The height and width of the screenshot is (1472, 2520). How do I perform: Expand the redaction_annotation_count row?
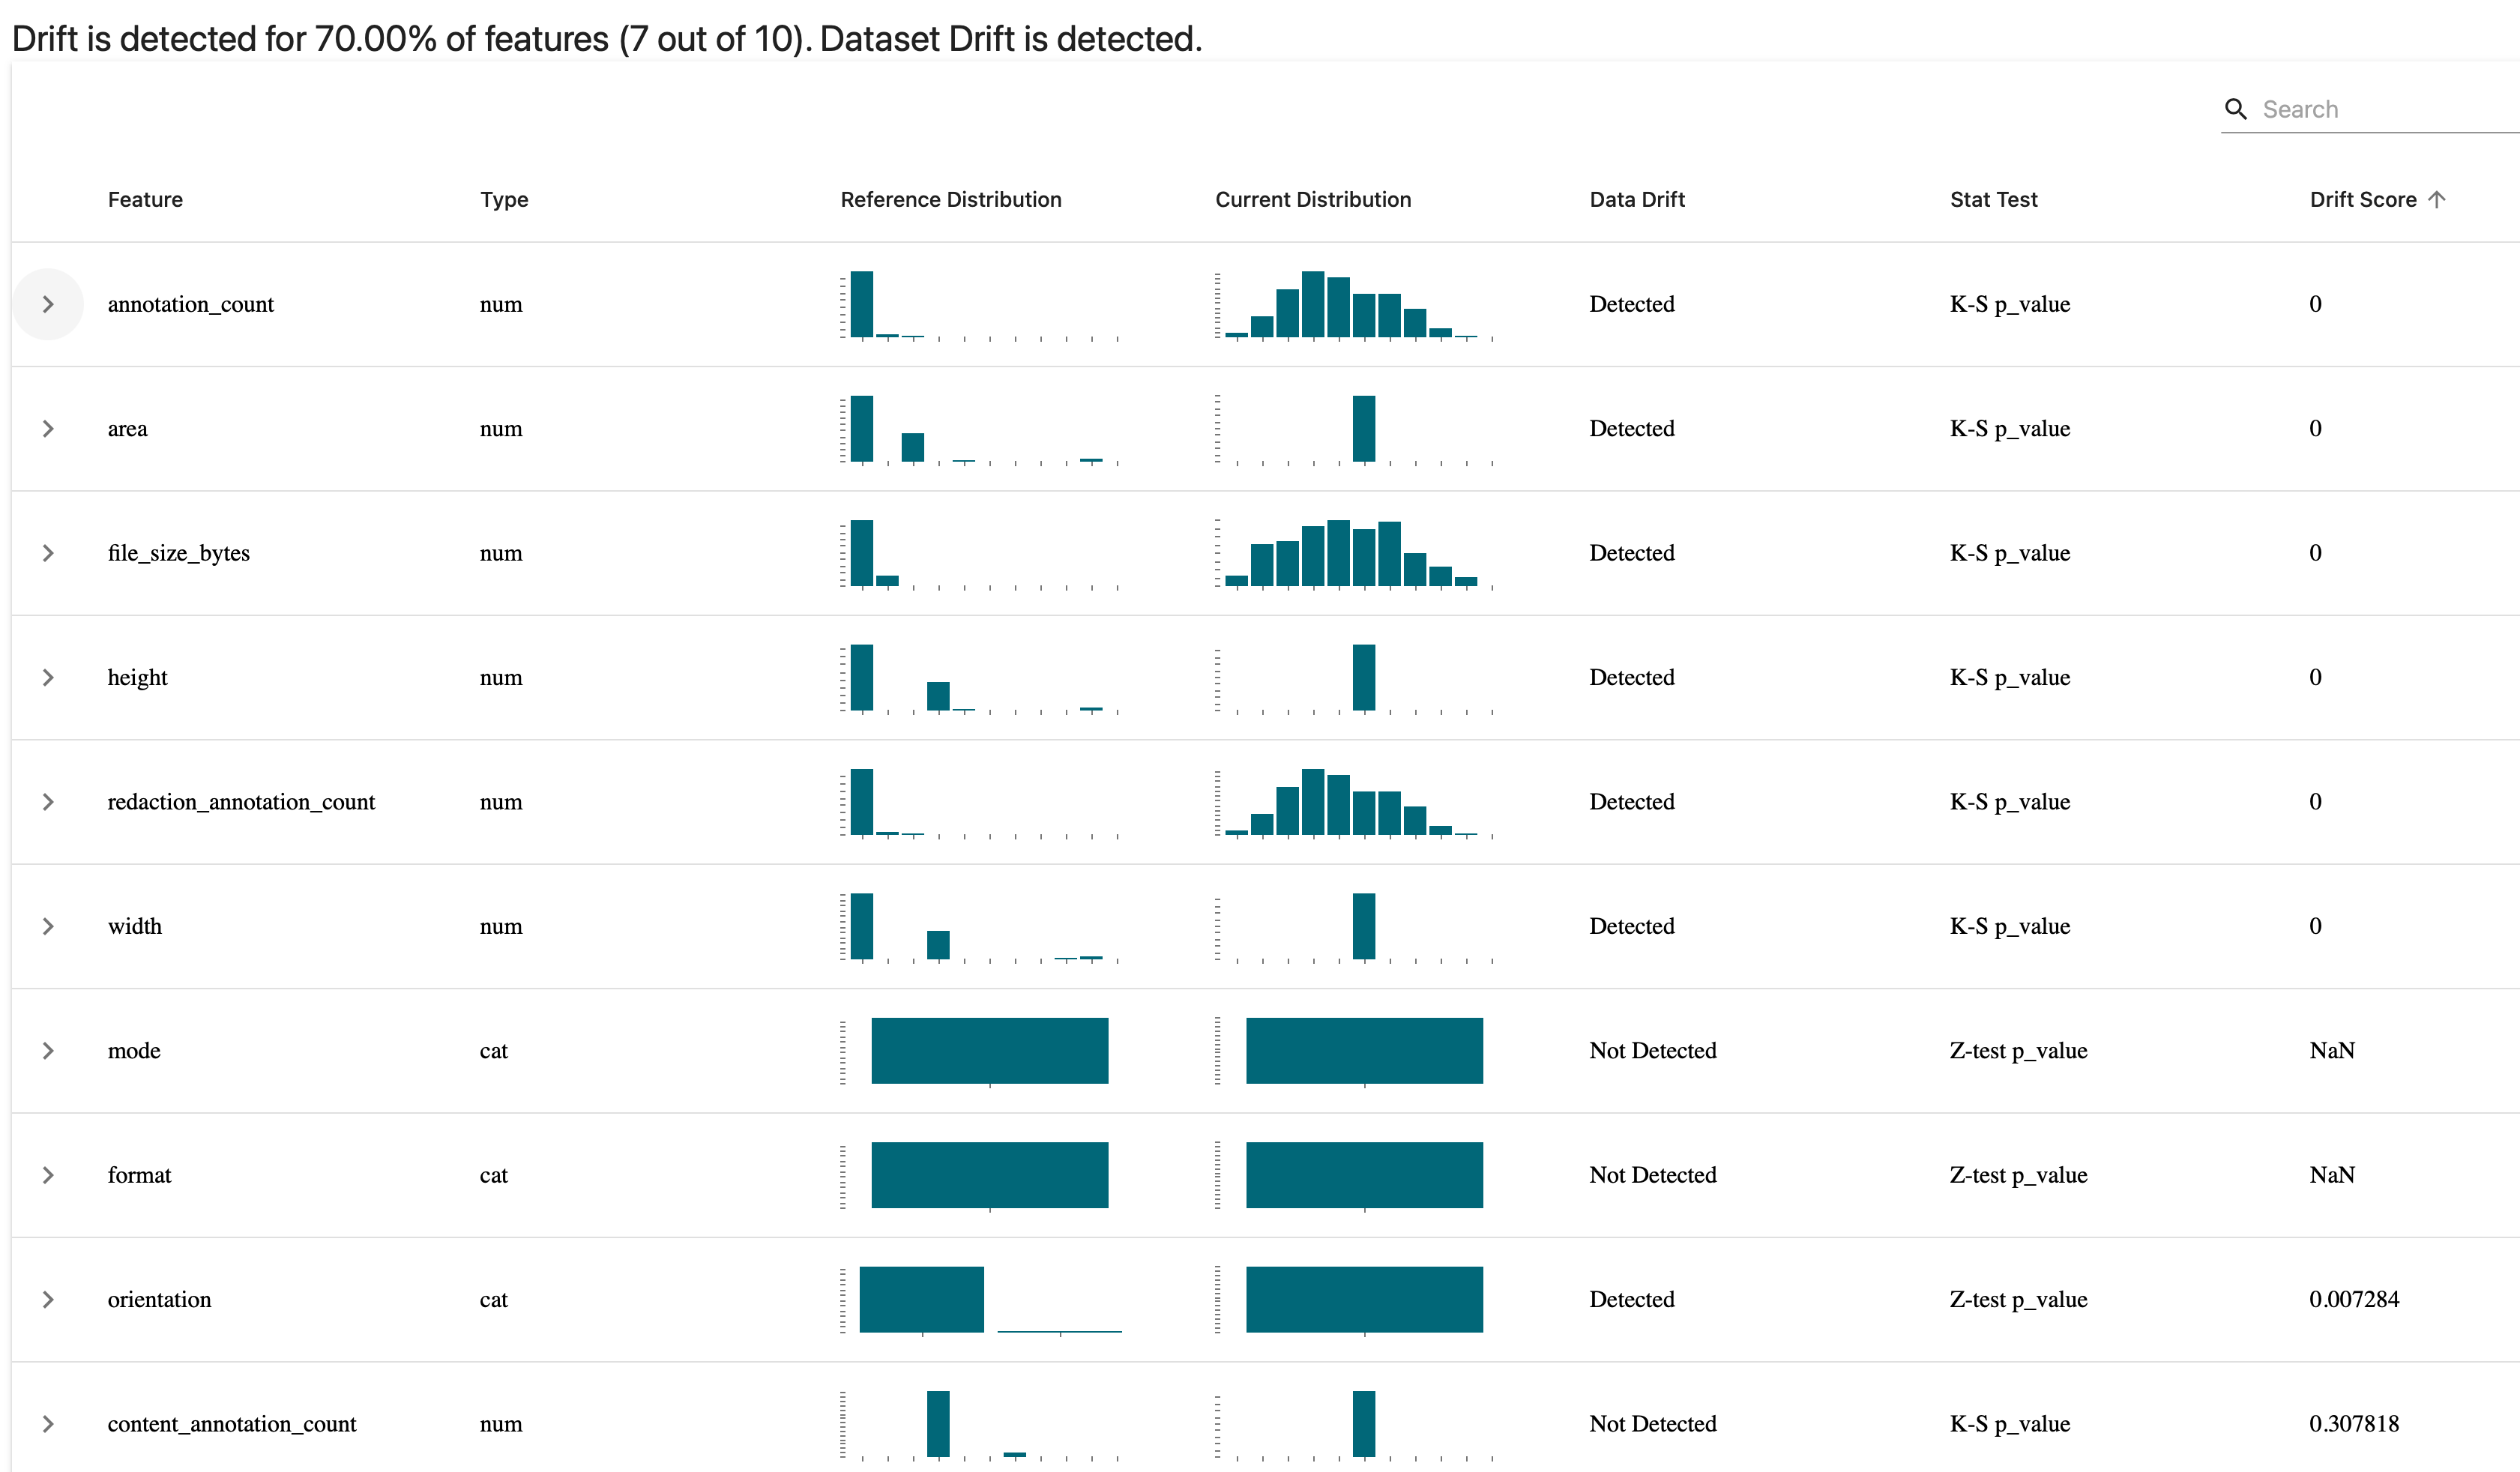(x=48, y=802)
